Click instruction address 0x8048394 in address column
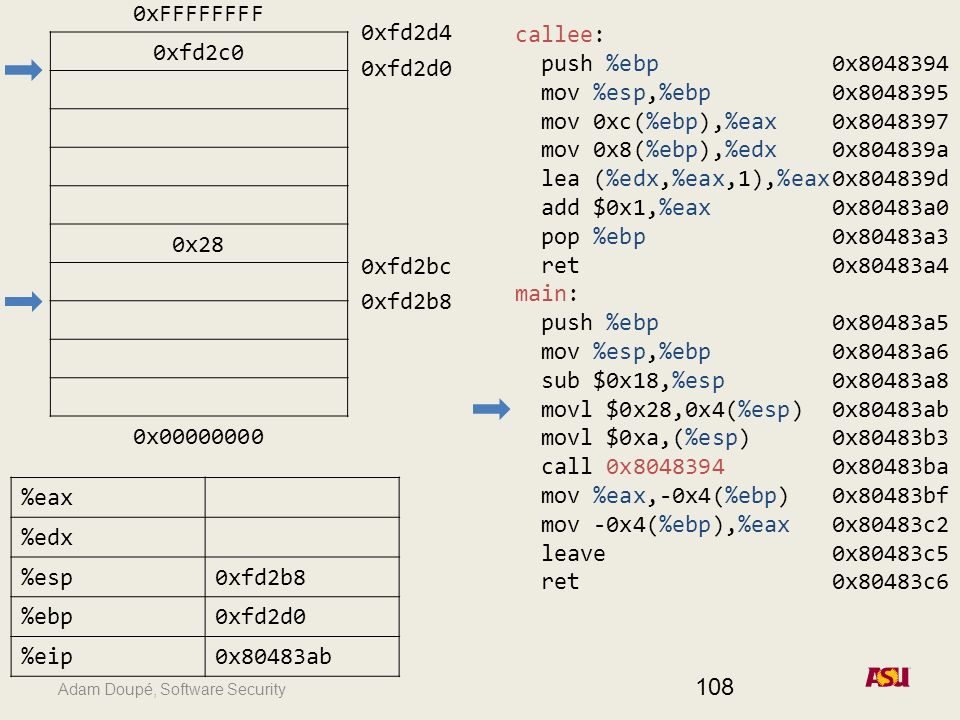Screen dimensions: 960x720 pos(890,64)
